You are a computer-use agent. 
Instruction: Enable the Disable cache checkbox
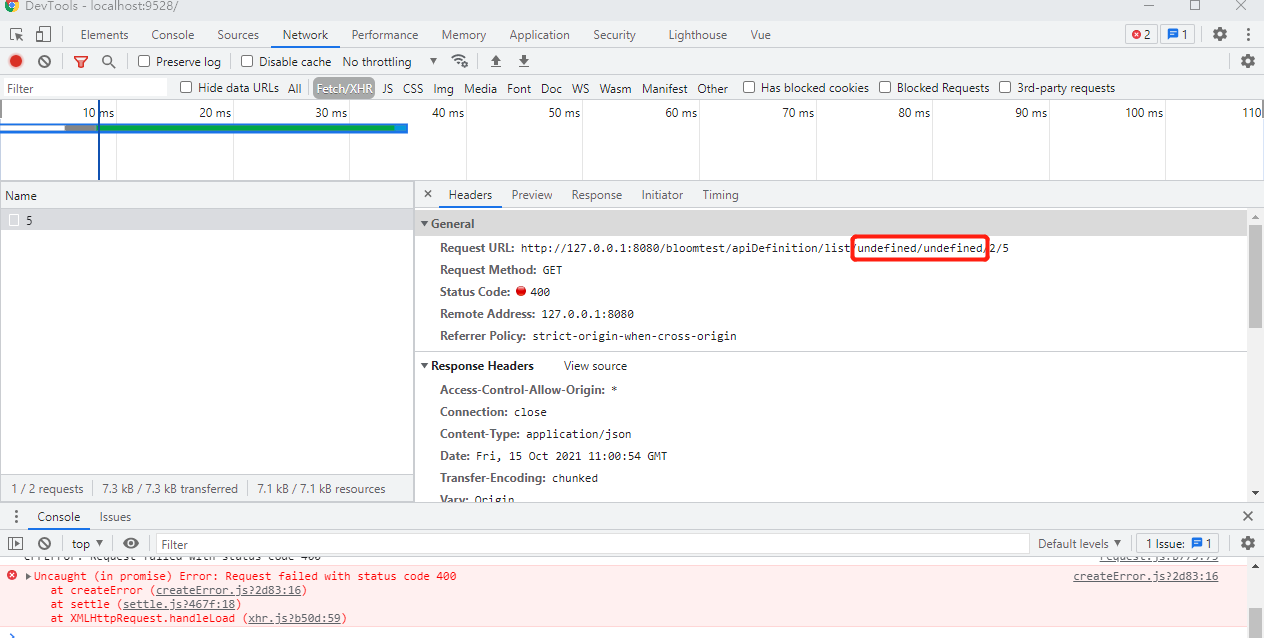(248, 61)
